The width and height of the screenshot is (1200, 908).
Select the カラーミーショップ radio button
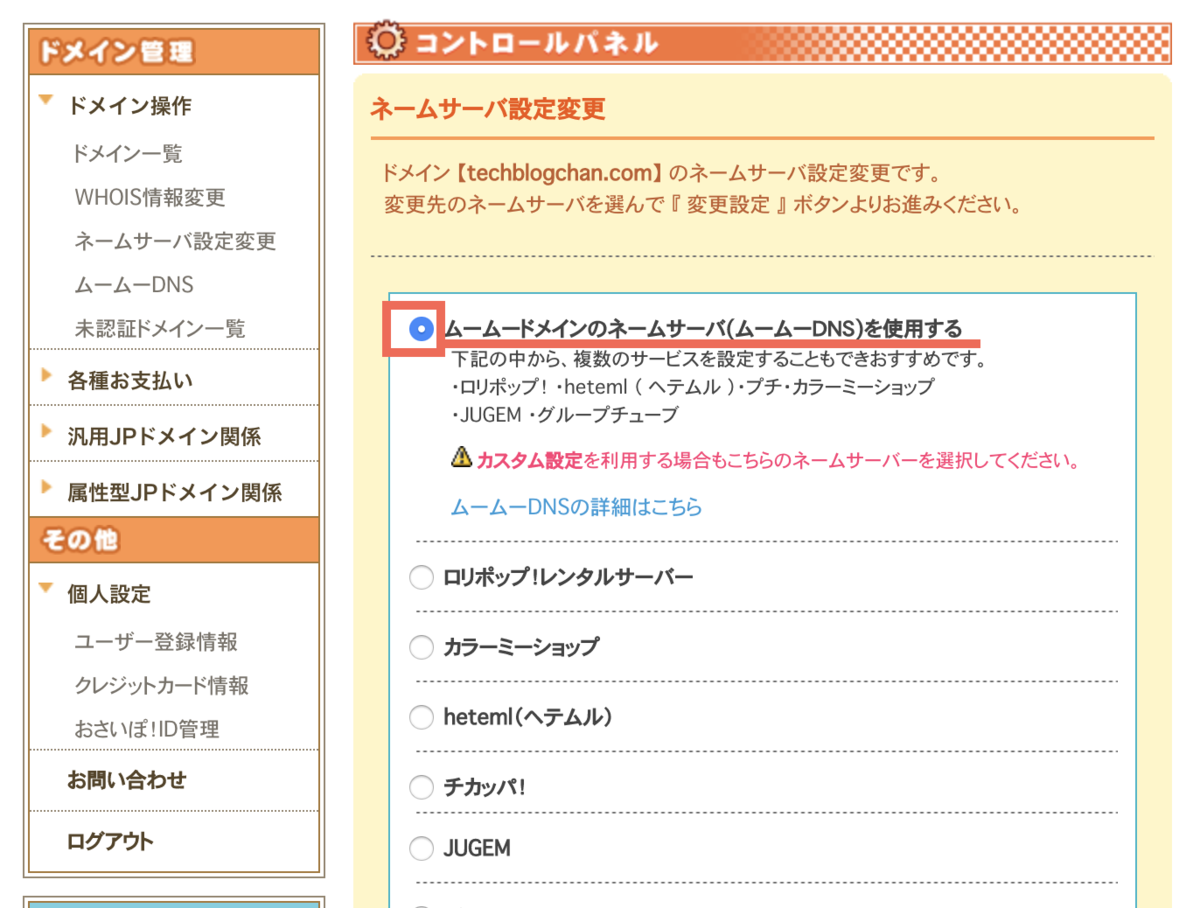[421, 647]
